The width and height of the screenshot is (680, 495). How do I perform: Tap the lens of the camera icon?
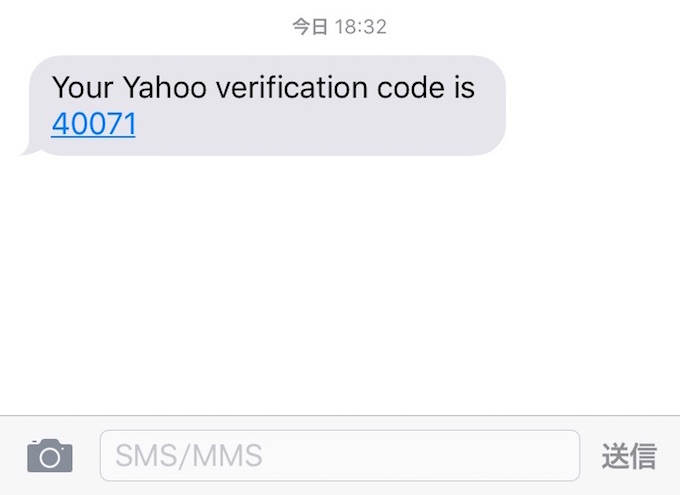[50, 457]
